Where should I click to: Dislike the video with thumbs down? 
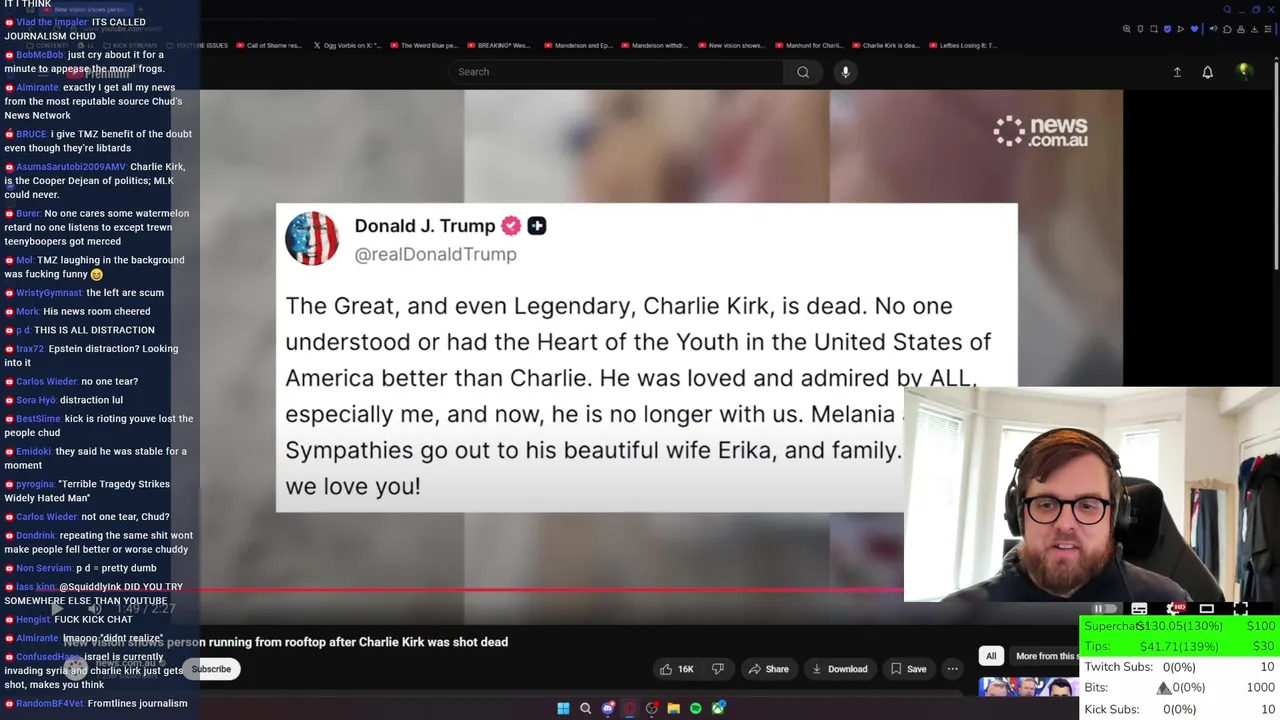717,669
